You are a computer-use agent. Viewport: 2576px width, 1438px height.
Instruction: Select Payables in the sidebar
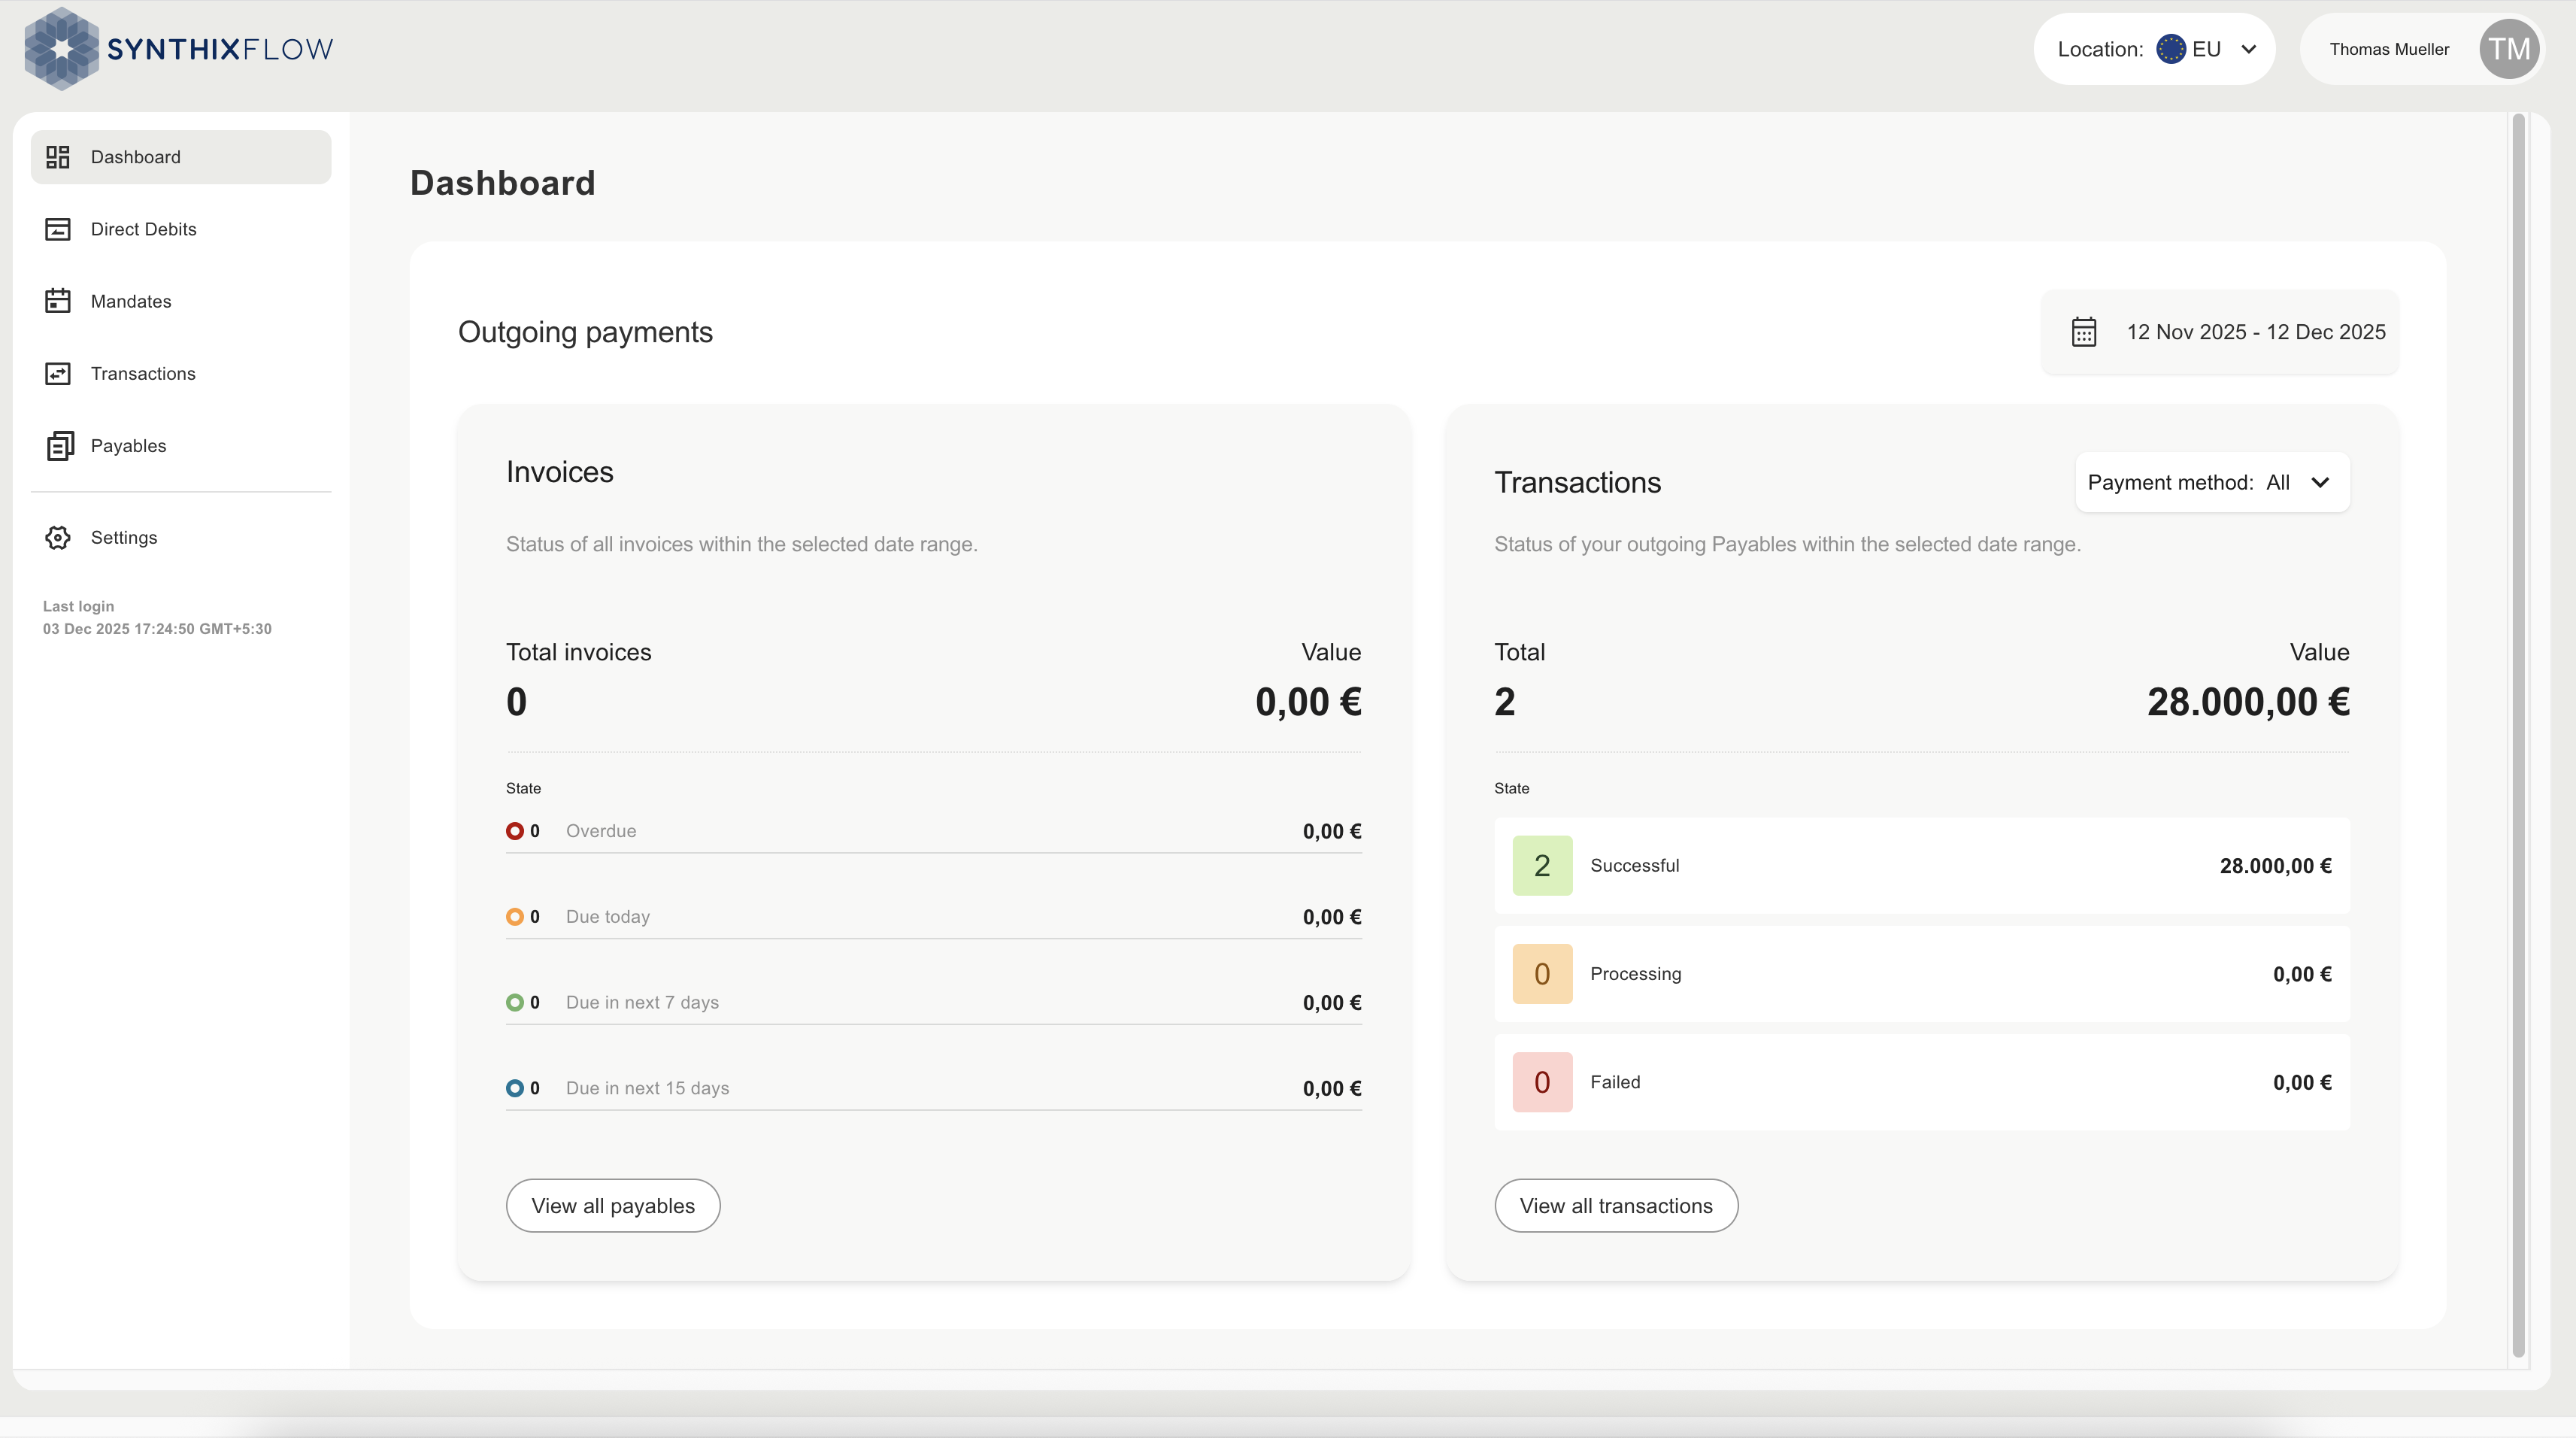tap(181, 446)
